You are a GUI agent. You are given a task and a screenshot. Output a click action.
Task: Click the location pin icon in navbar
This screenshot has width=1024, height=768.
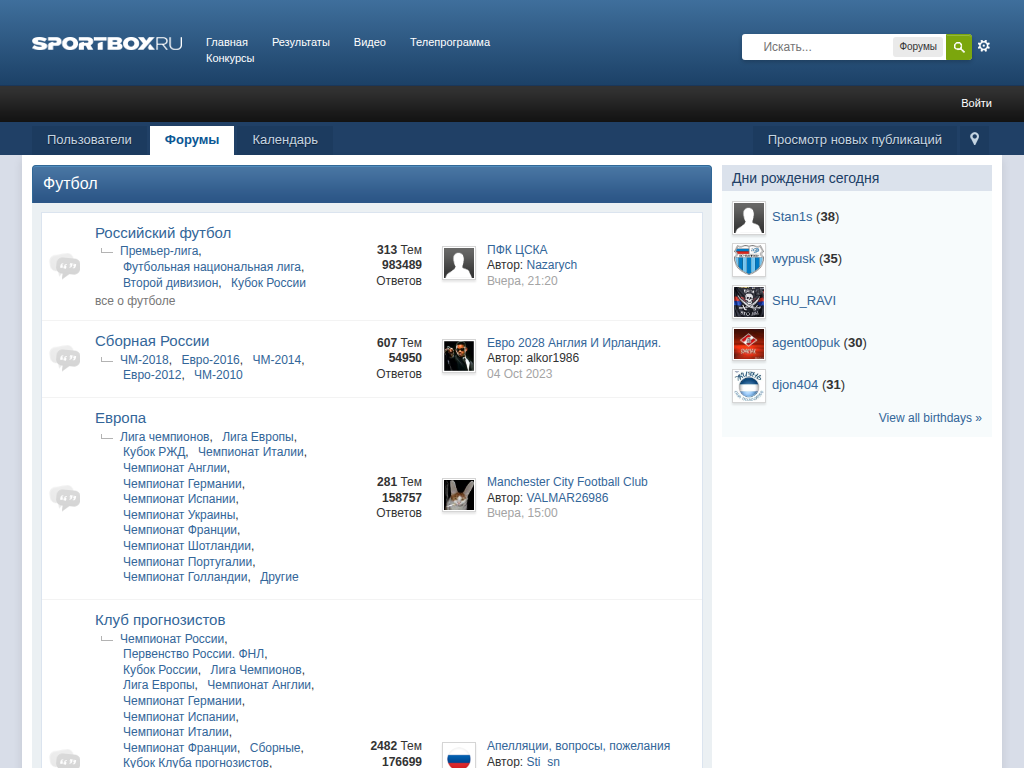[x=974, y=140]
